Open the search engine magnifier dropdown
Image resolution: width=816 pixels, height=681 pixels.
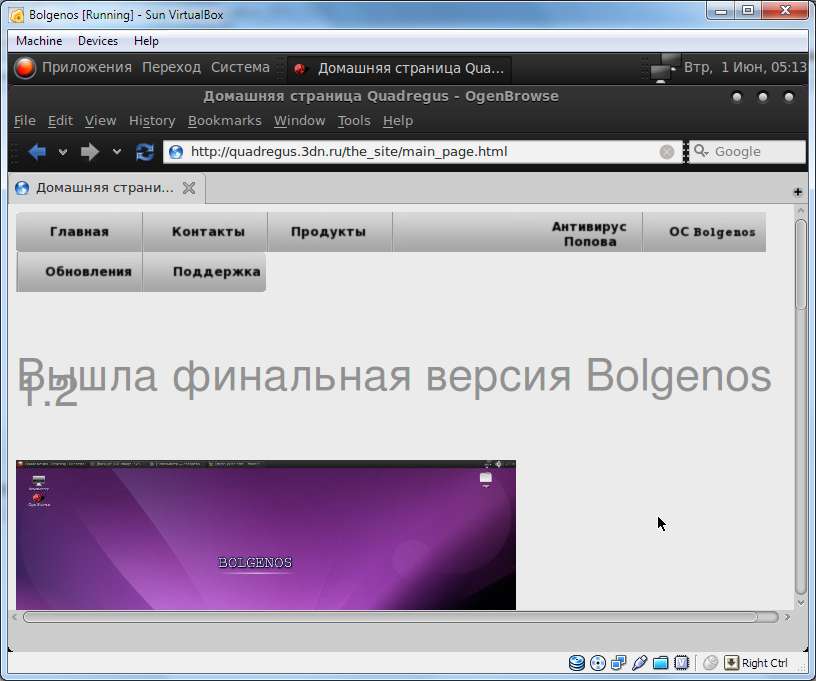click(x=701, y=151)
